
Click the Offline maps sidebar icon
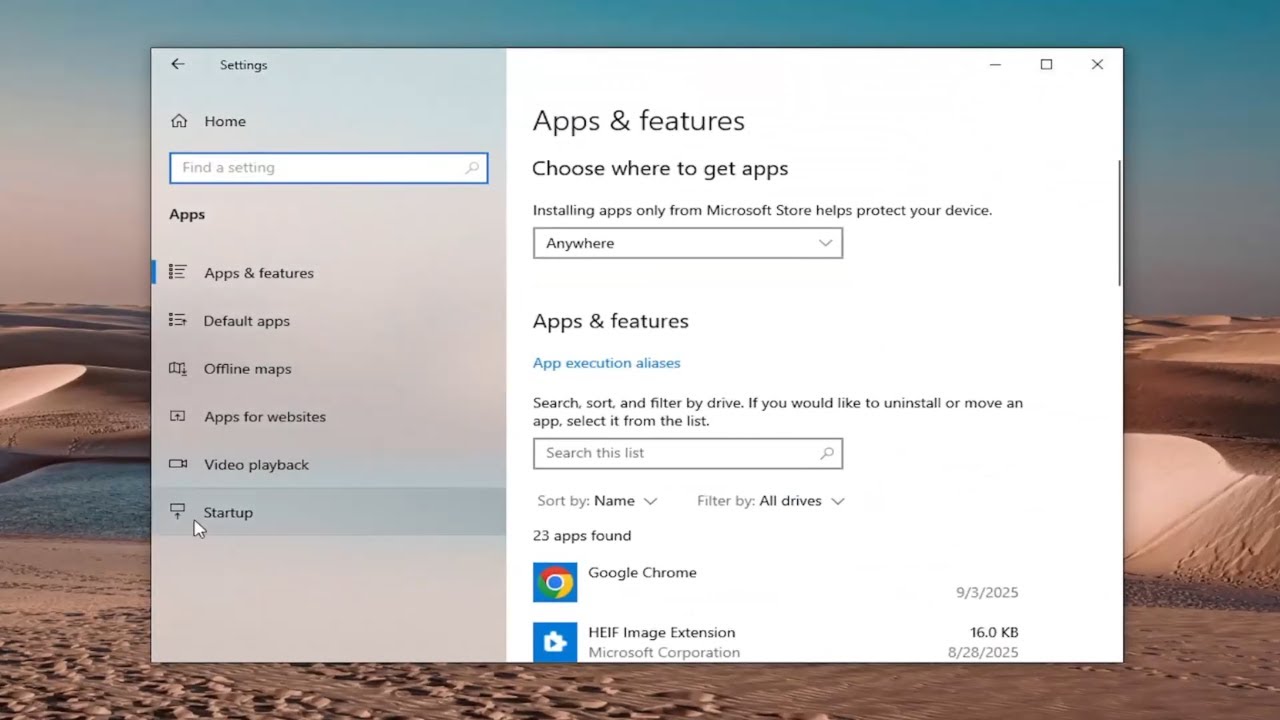coord(178,368)
